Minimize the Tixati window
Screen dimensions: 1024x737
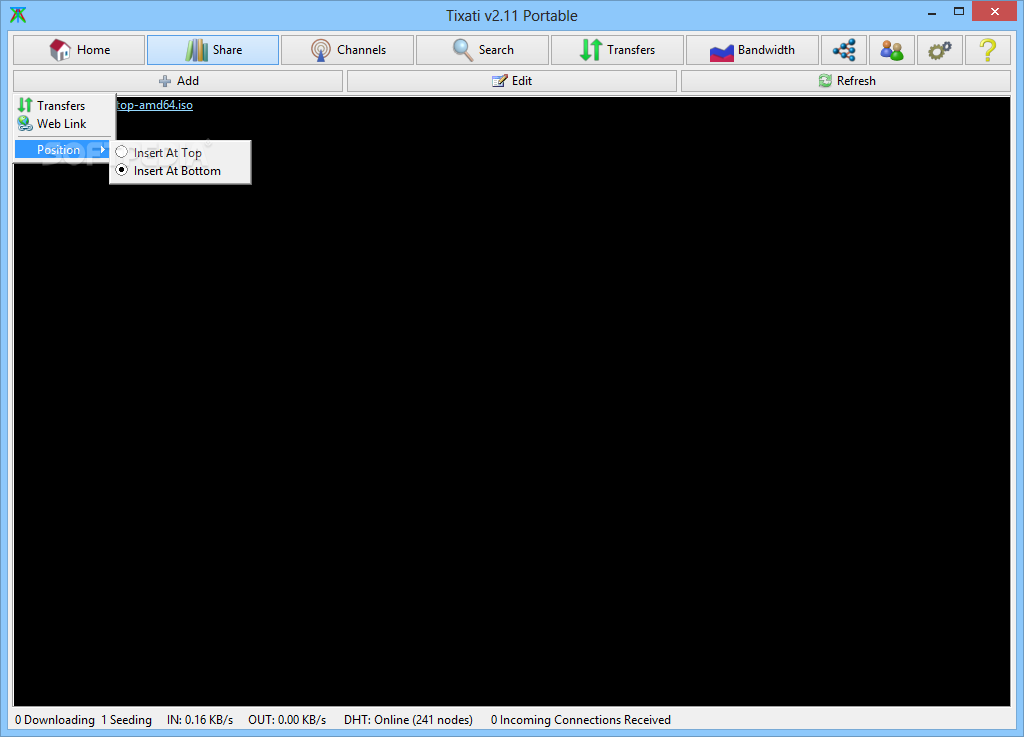[932, 12]
